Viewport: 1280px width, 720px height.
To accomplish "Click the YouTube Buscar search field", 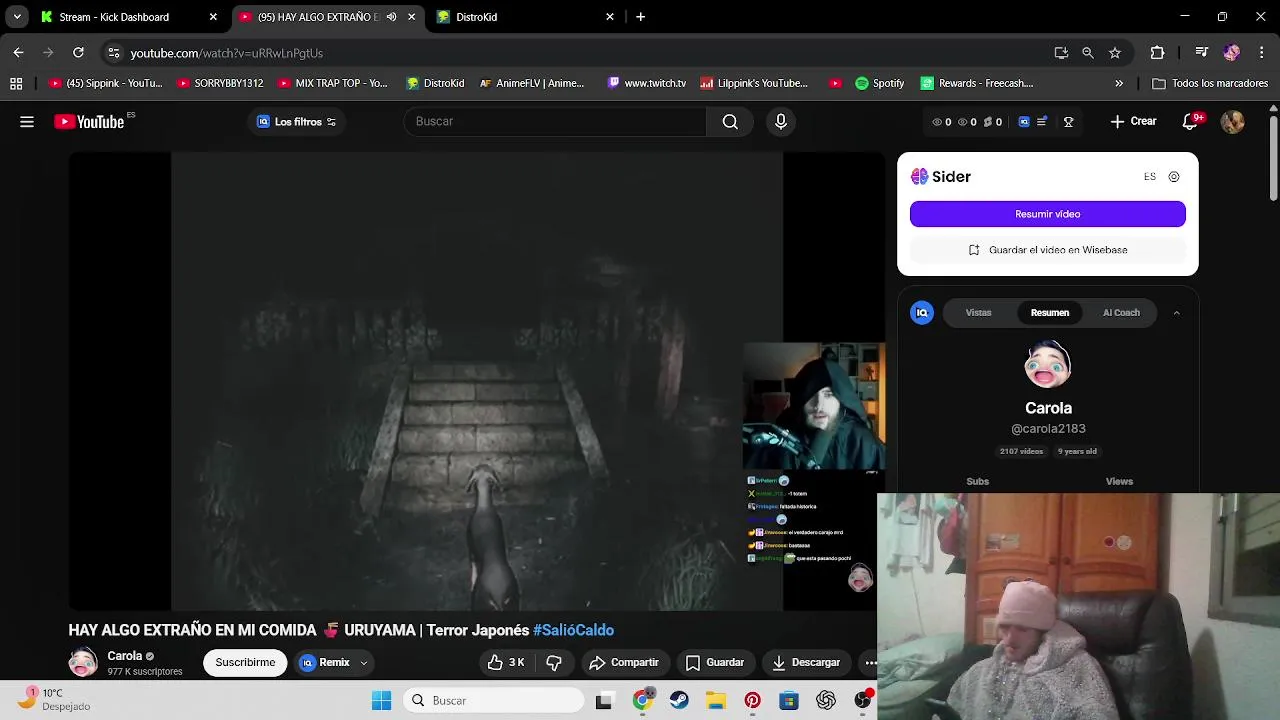I will (555, 122).
